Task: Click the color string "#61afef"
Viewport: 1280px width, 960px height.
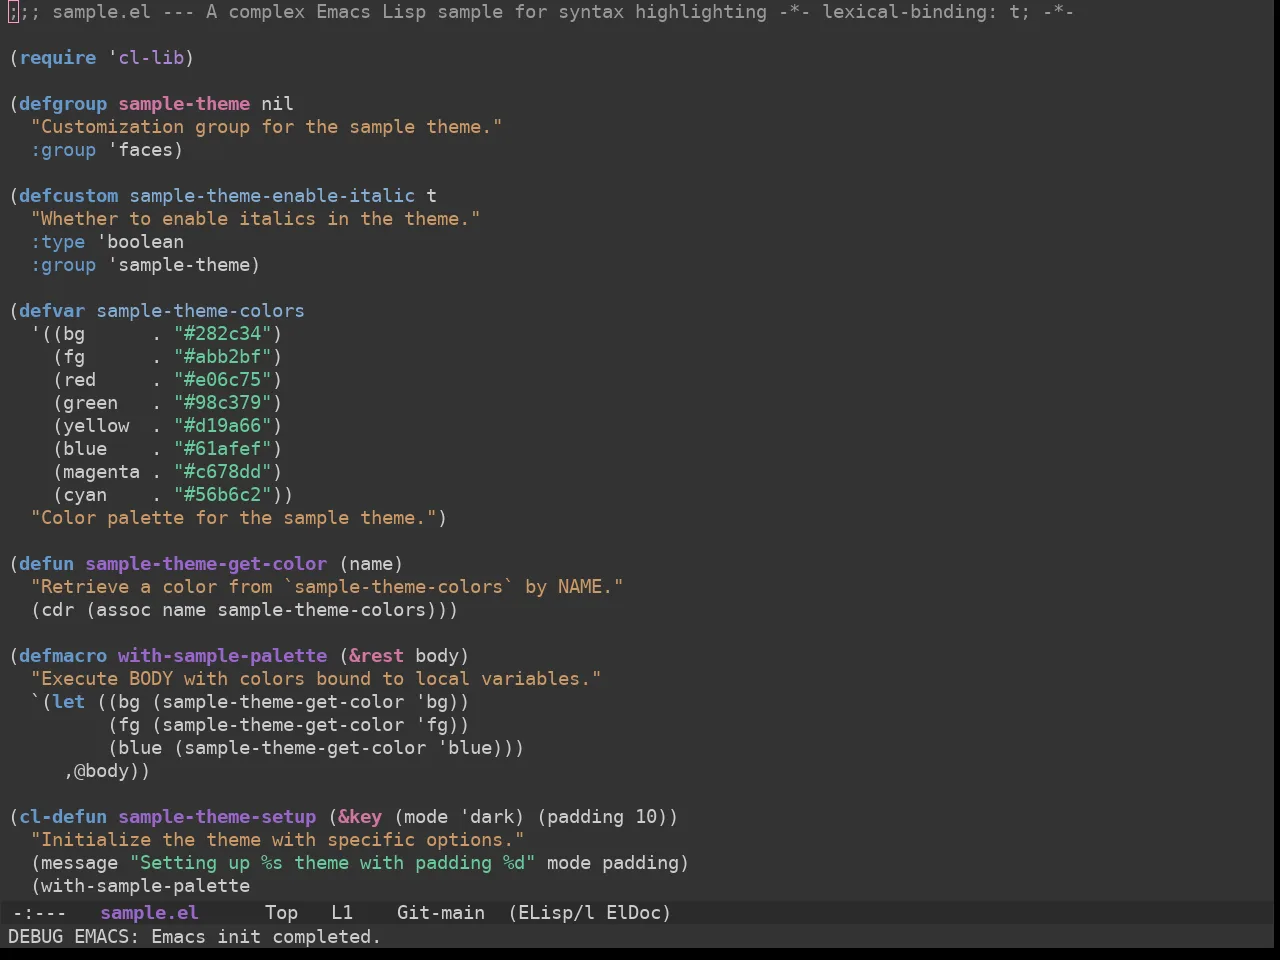Action: click(x=223, y=449)
